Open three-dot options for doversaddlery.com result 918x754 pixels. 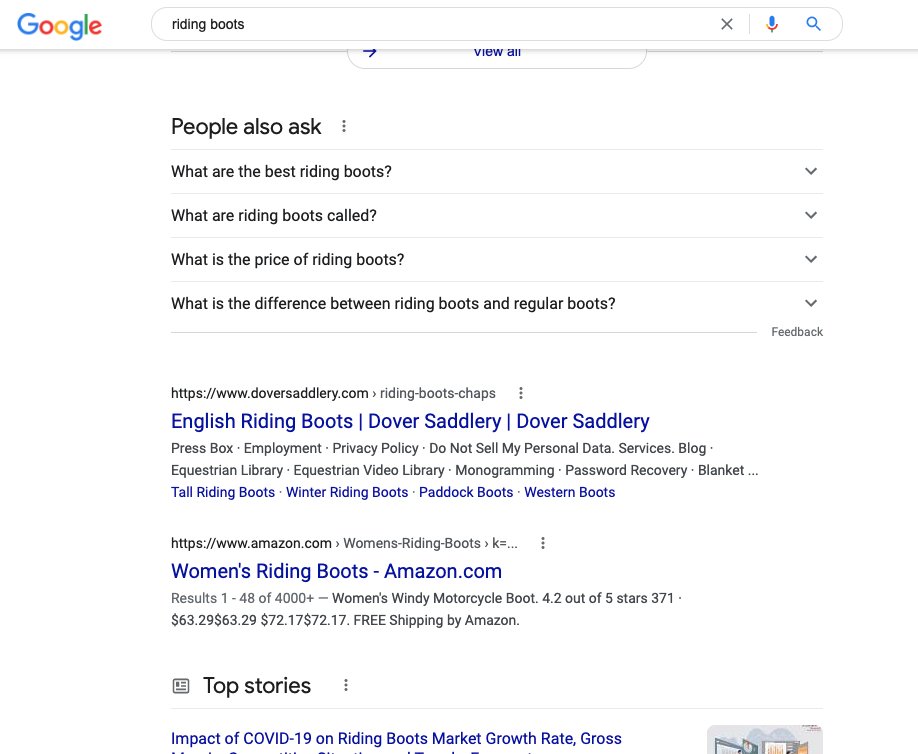point(520,393)
